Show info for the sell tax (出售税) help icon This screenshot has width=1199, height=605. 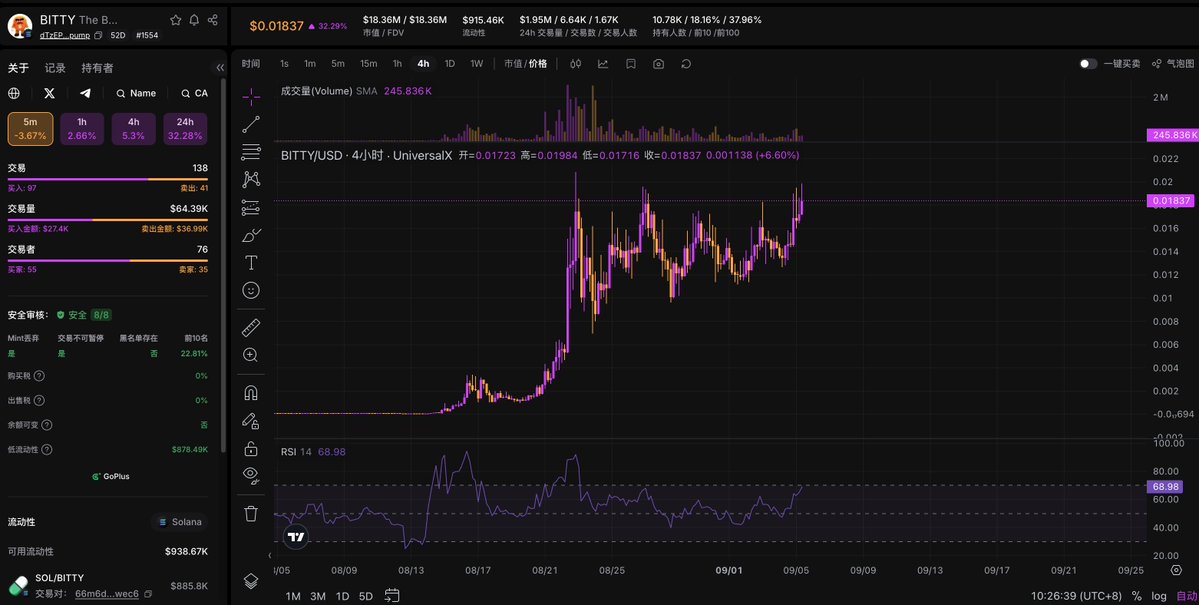point(39,401)
